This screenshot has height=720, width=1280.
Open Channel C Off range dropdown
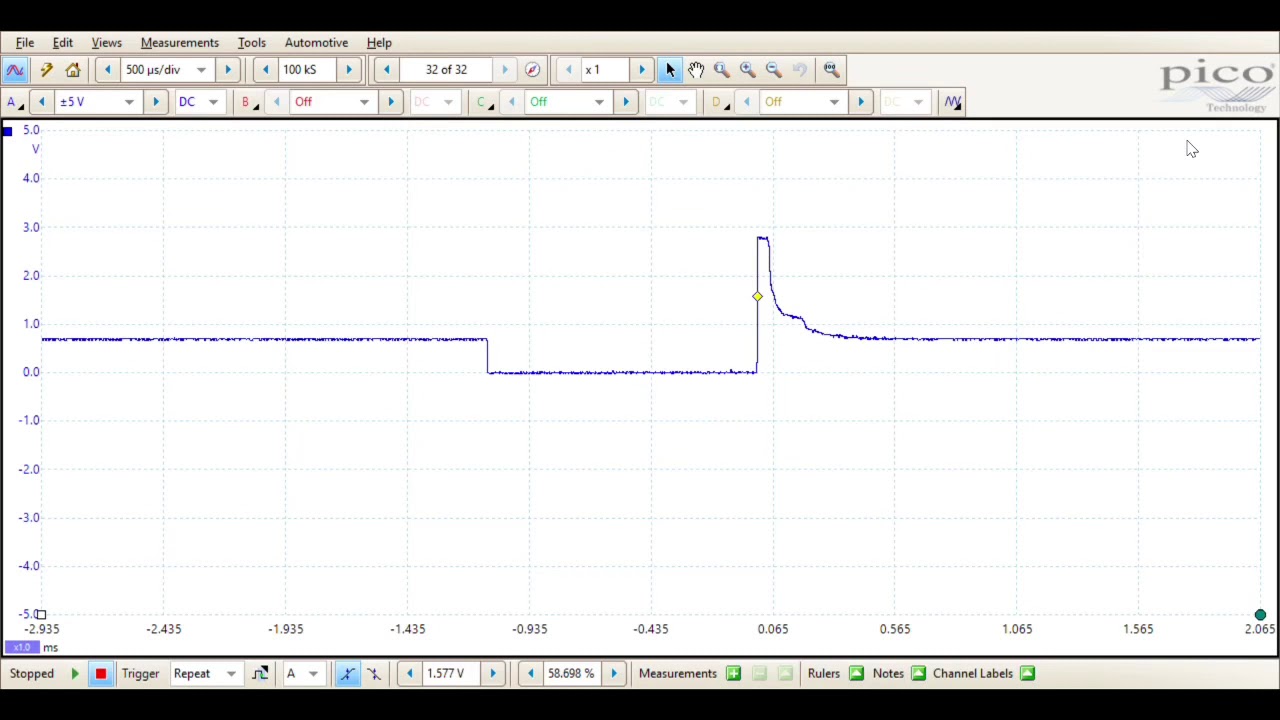tap(599, 102)
